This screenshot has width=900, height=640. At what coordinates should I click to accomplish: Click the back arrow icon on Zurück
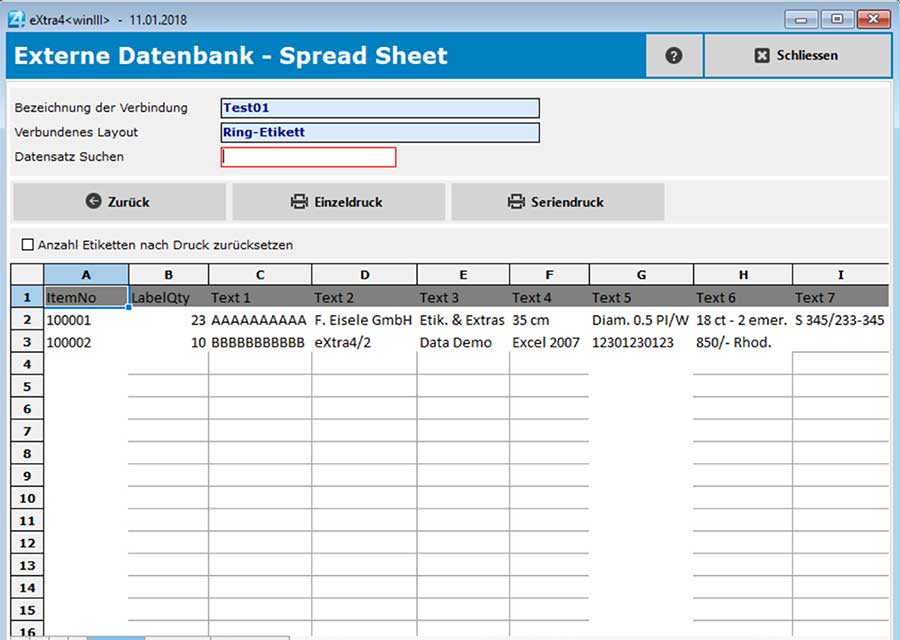pos(92,202)
